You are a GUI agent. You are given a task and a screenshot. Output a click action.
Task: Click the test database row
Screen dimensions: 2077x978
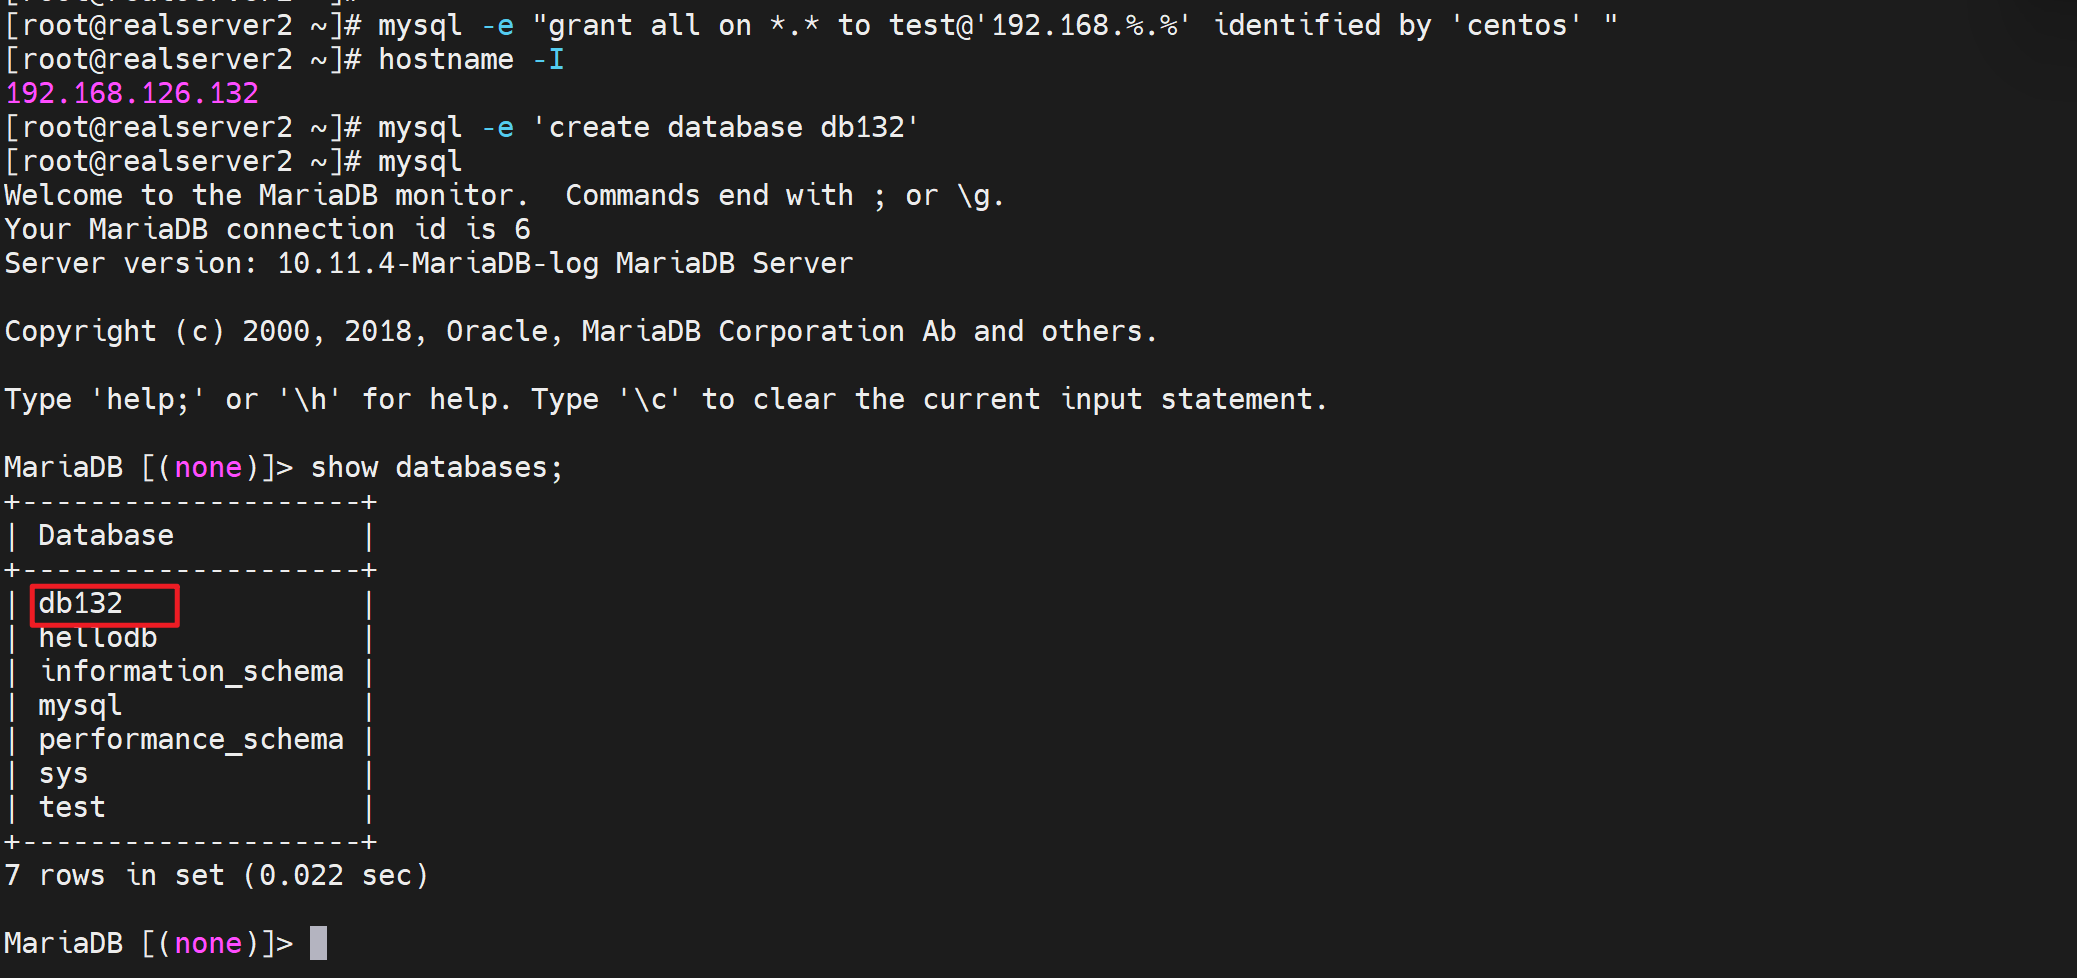(72, 808)
